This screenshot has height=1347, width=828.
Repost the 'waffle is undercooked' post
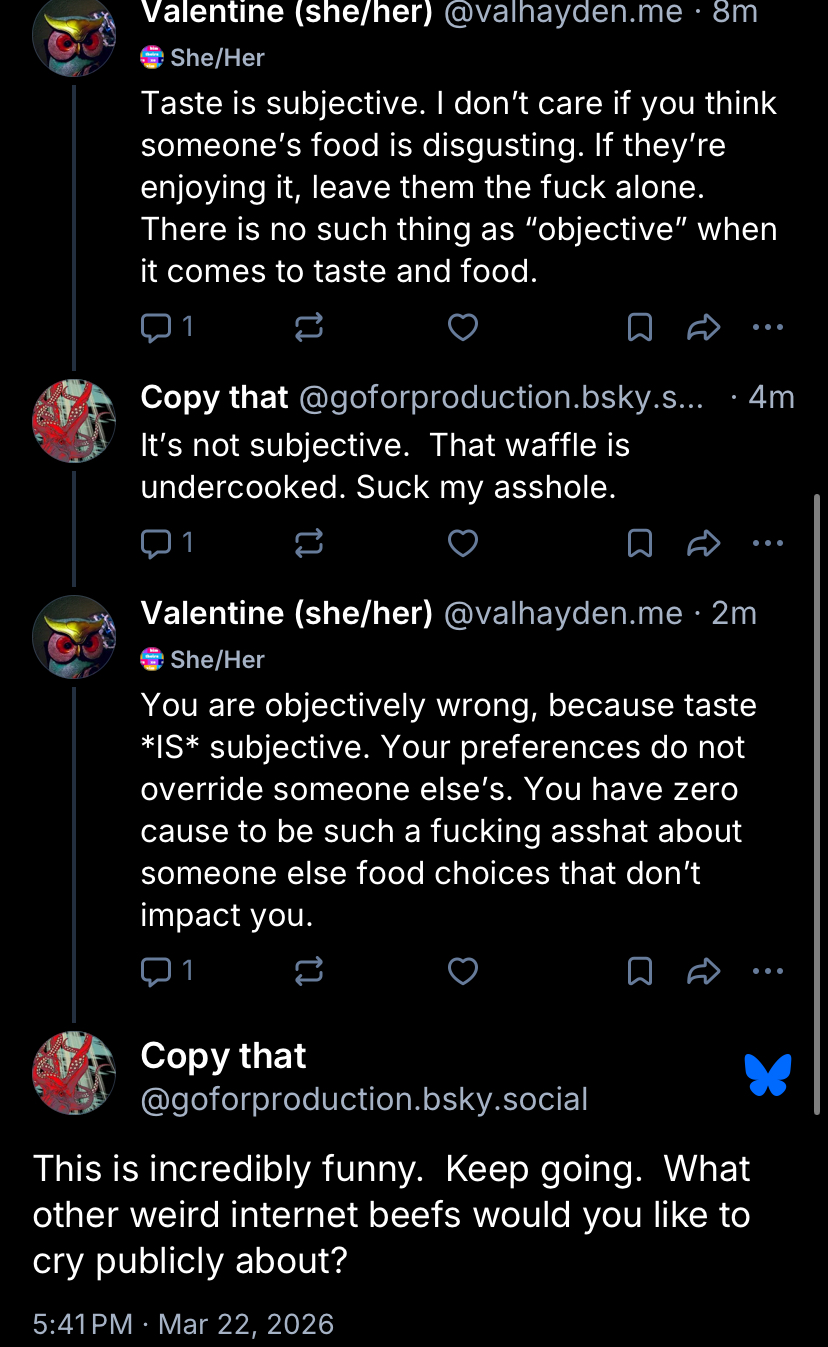[x=309, y=543]
